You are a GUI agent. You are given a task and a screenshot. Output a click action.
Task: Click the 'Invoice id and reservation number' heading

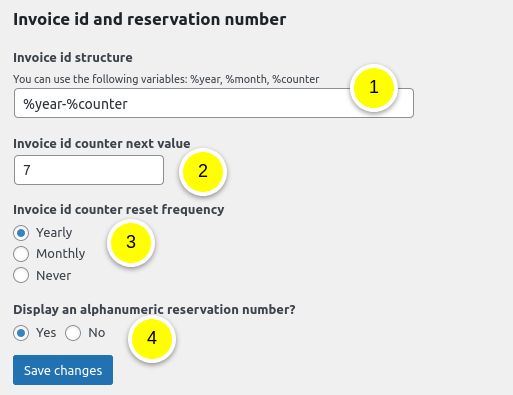[x=149, y=19]
